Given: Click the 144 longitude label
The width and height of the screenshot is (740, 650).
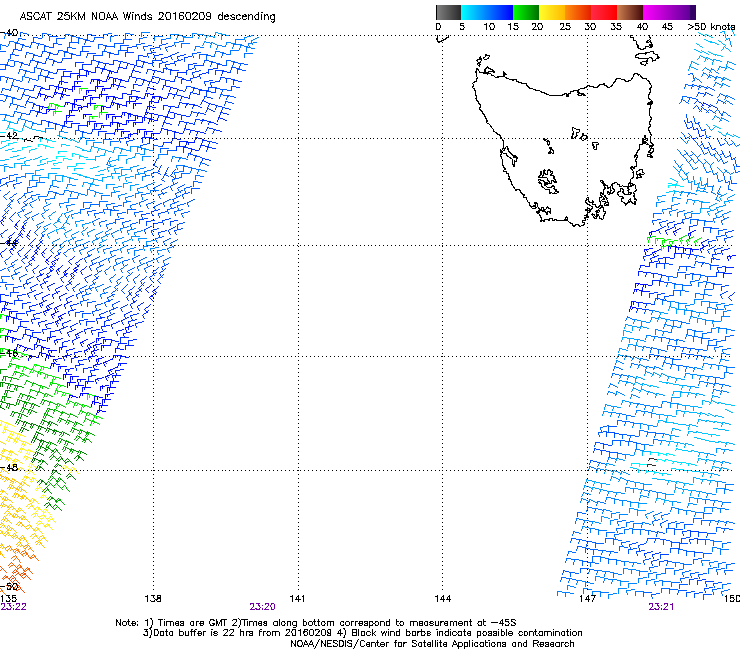Looking at the screenshot, I should point(443,599).
